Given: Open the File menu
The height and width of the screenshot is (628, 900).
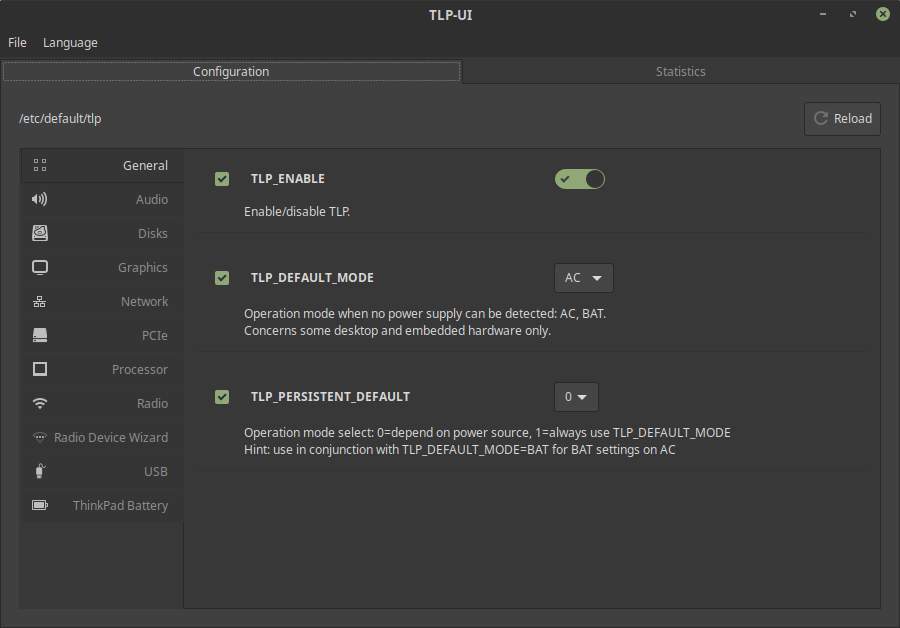Looking at the screenshot, I should (x=17, y=42).
